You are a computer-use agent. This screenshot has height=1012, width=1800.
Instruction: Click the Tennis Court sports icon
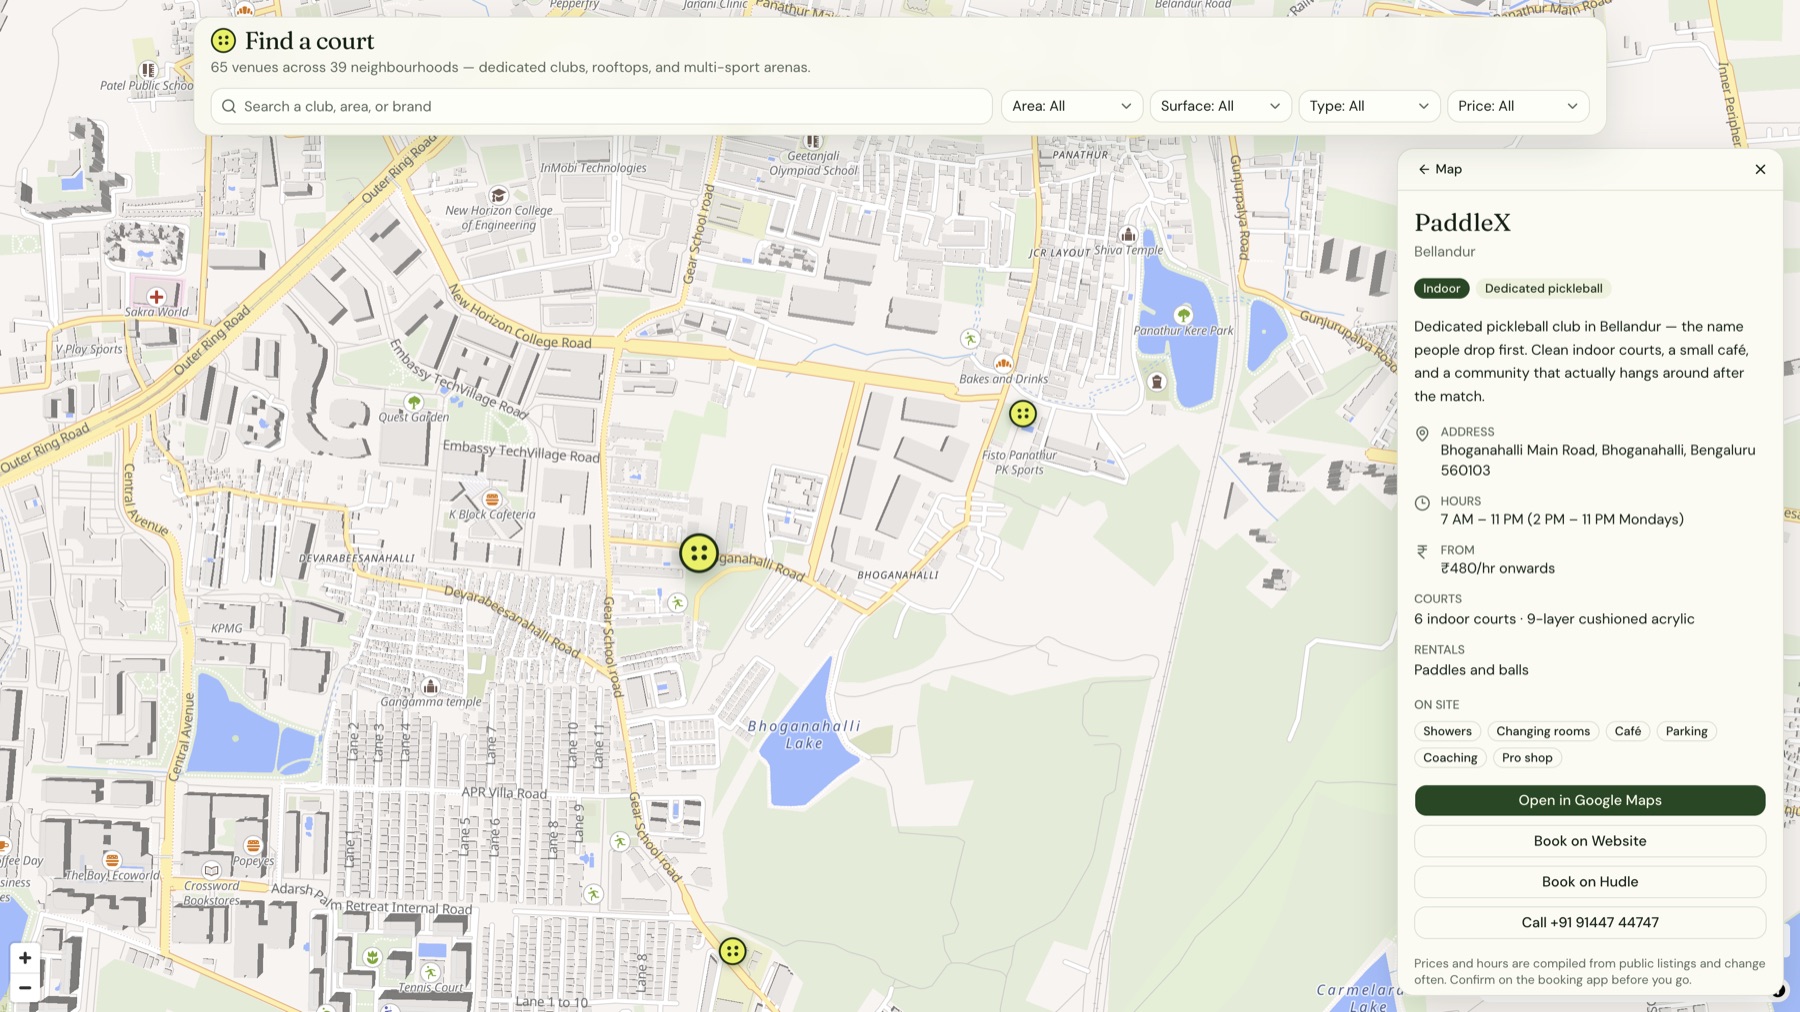pos(430,972)
